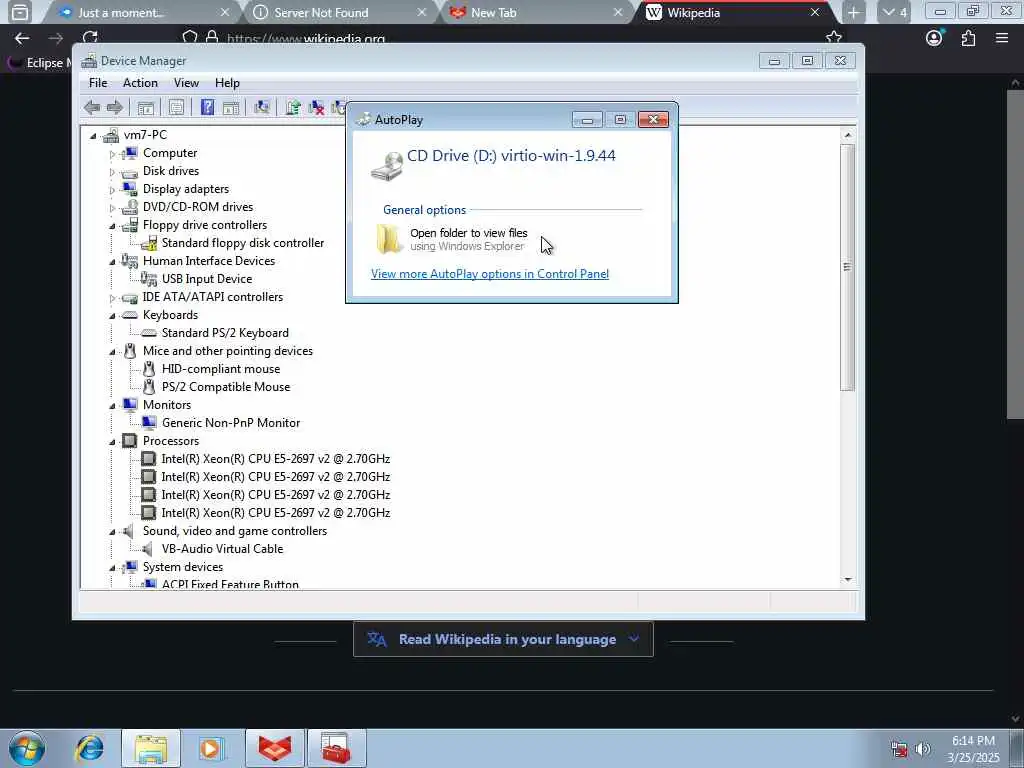Click Device Manager scrollbar down arrow
Screen dimensions: 1024x768
point(848,579)
